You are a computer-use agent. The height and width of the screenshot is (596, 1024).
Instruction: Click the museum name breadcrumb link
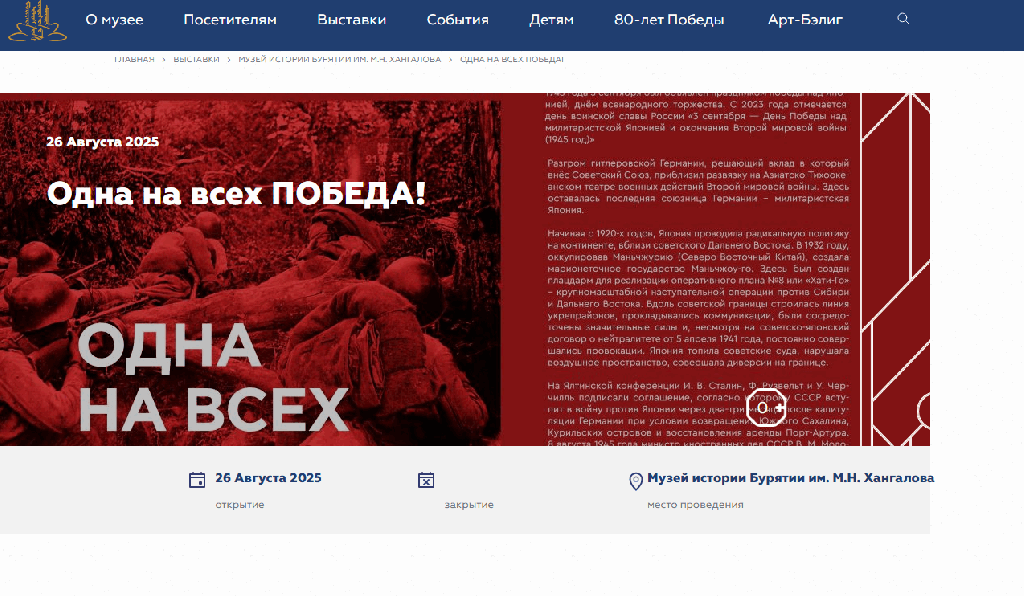point(339,60)
